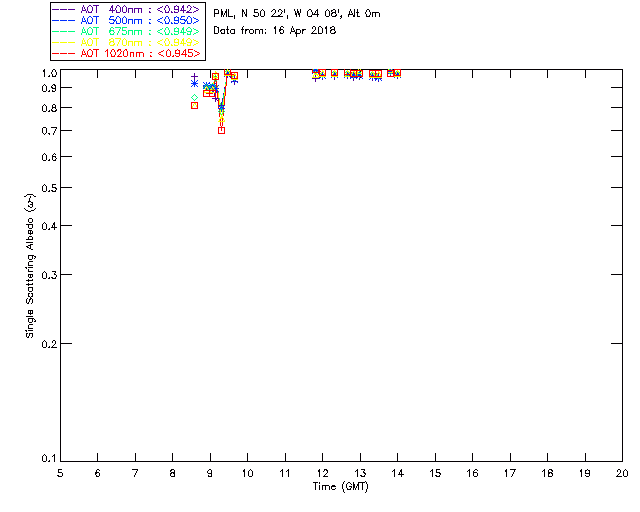Click the AOT 675nm legend entry

point(127,31)
